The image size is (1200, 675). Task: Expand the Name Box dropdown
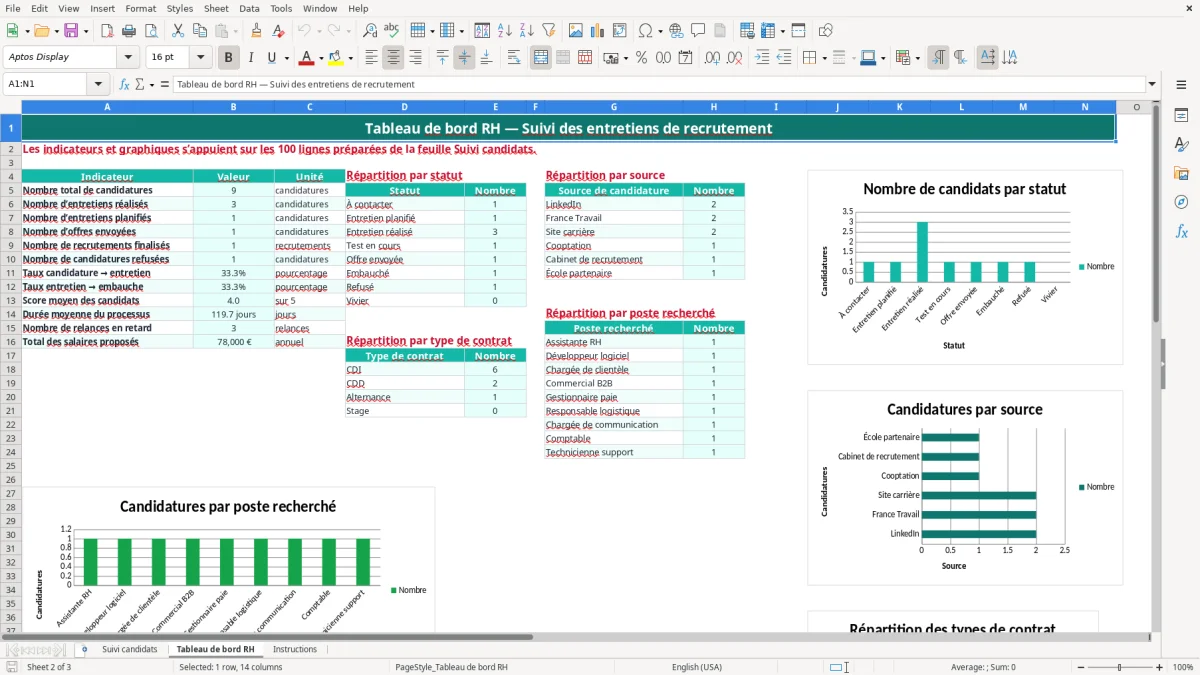point(98,85)
